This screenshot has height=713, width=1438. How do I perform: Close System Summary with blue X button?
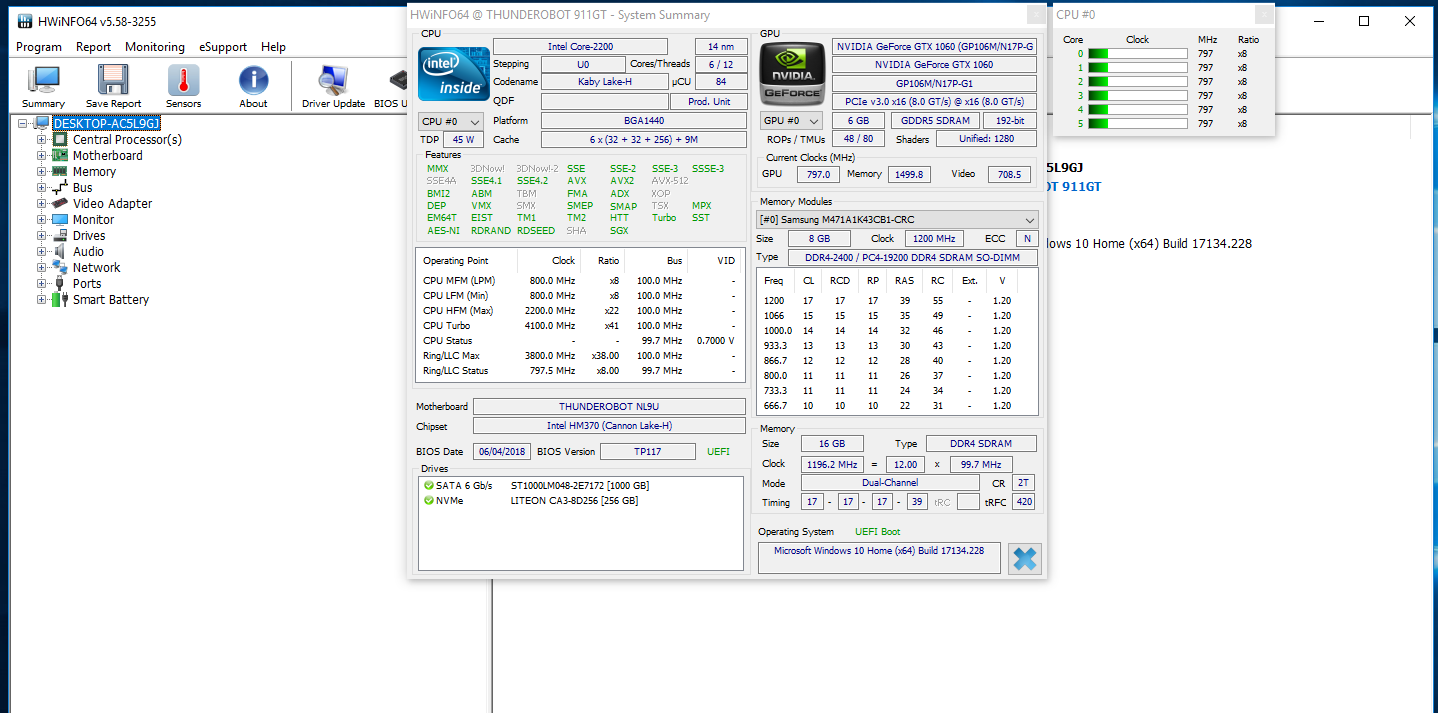pyautogui.click(x=1024, y=558)
